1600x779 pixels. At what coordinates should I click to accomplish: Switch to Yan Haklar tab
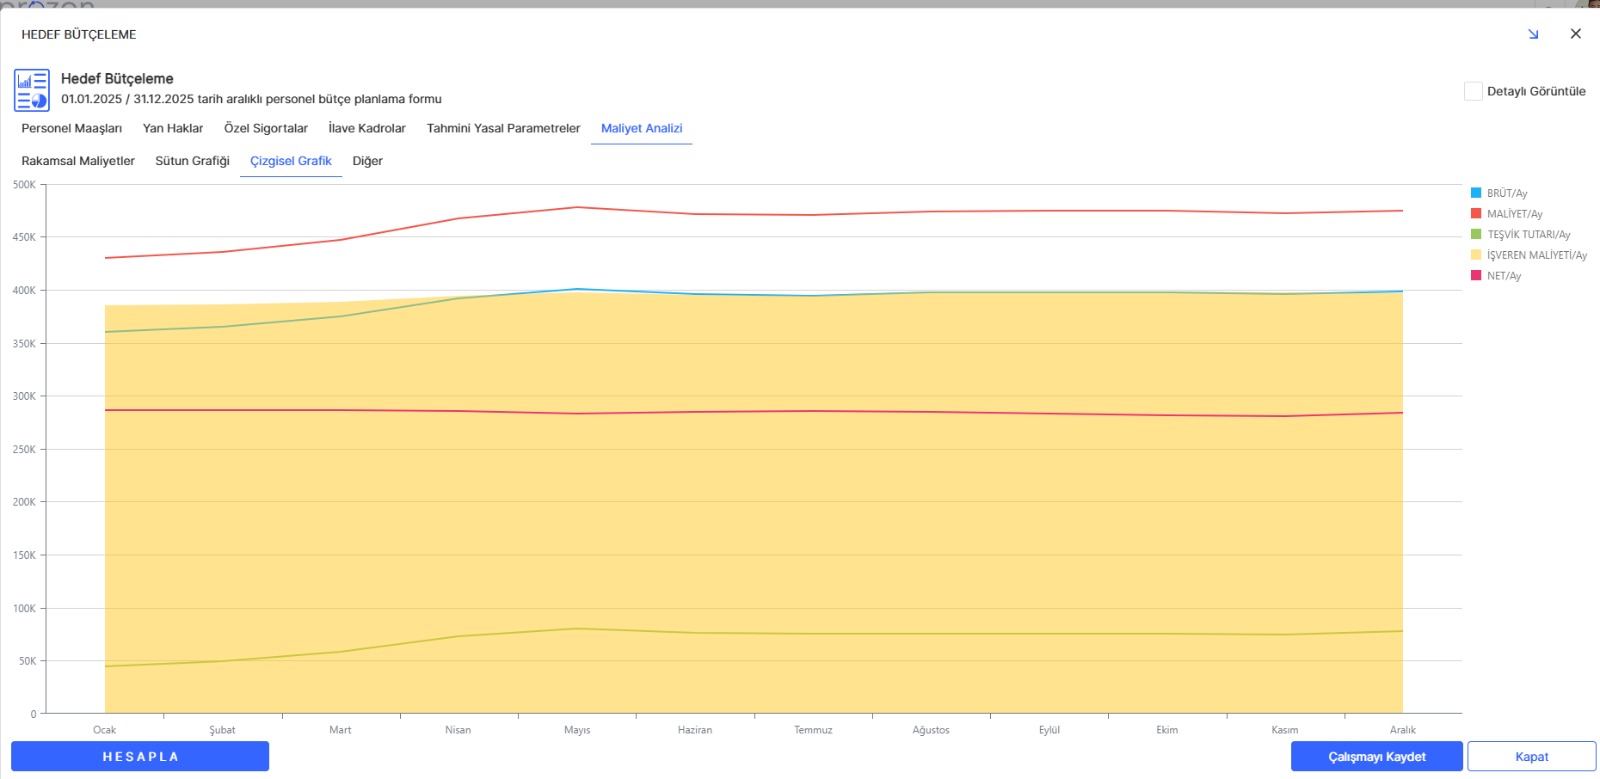pyautogui.click(x=173, y=128)
